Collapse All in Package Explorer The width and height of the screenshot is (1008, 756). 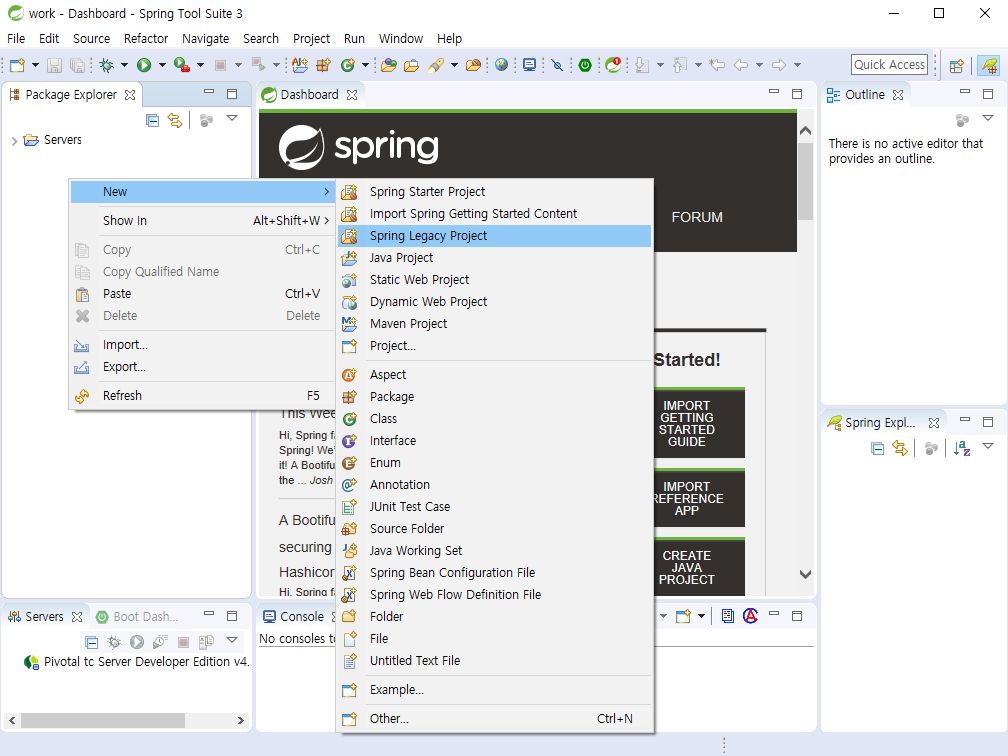[x=152, y=120]
